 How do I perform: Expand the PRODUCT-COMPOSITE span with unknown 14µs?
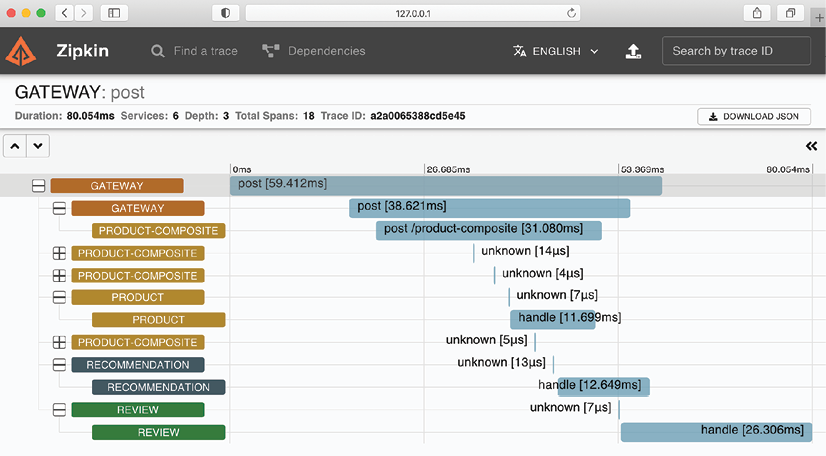click(60, 253)
